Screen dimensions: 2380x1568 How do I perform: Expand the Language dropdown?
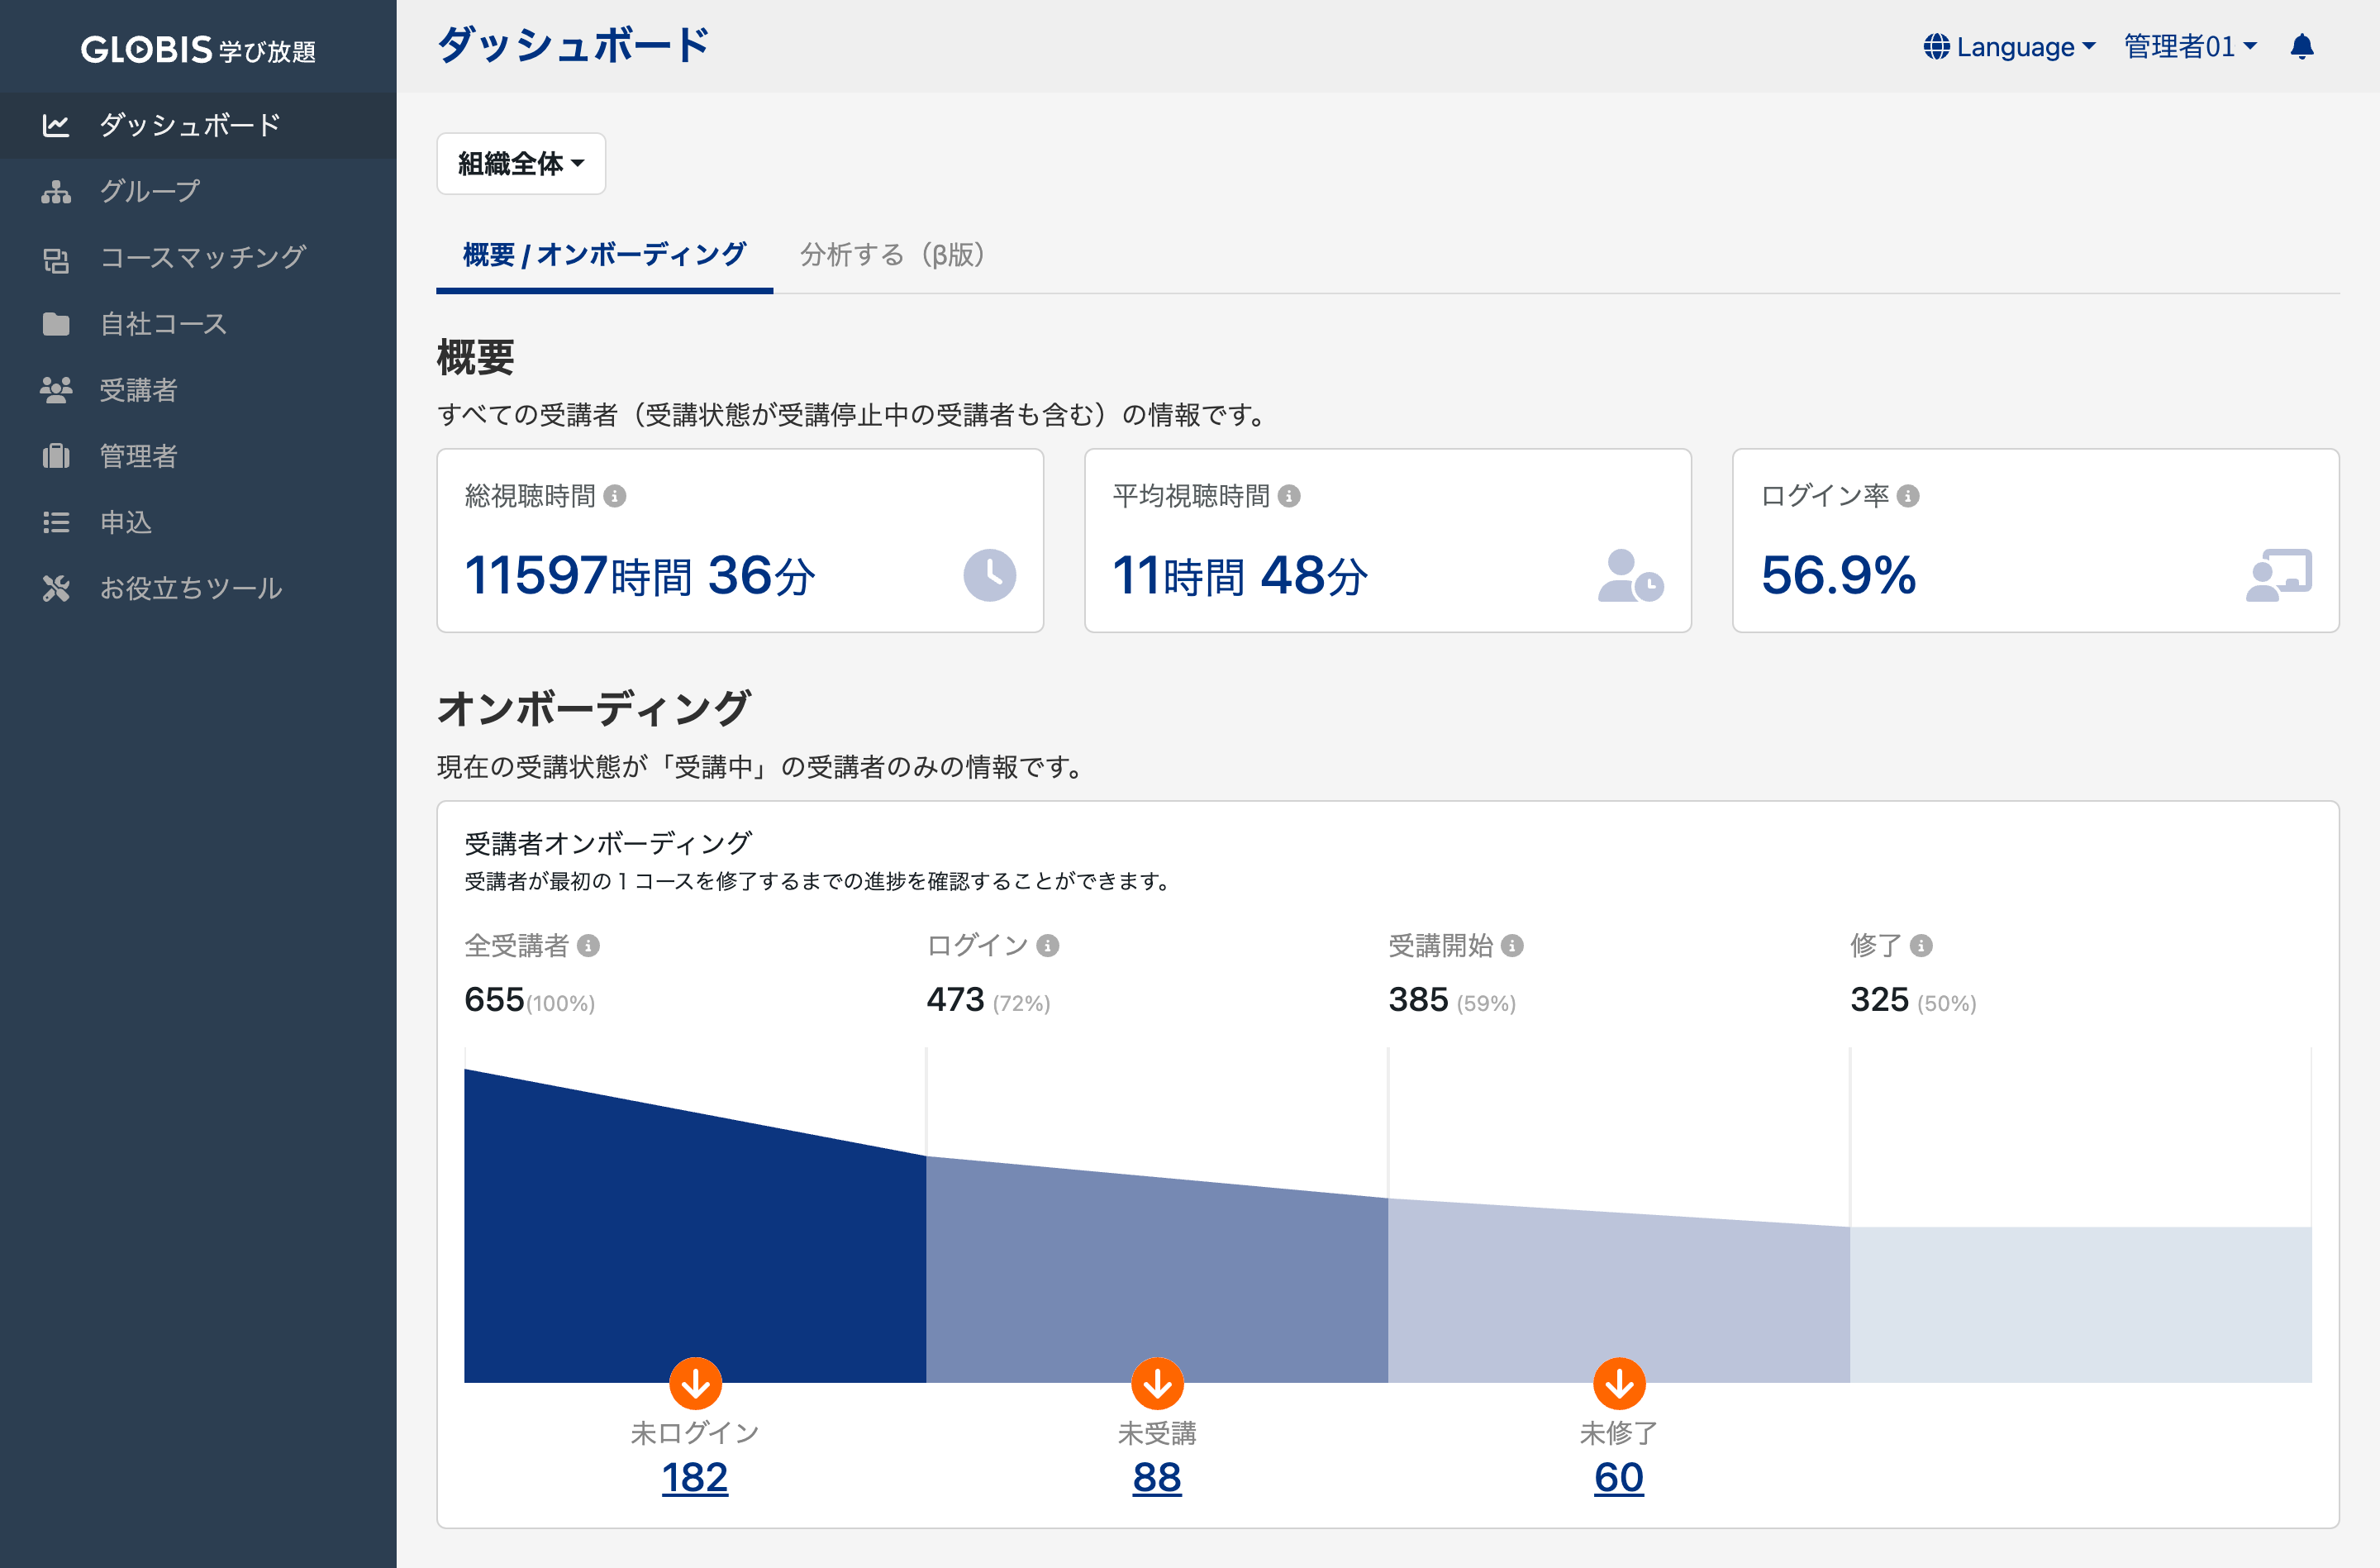pyautogui.click(x=2009, y=46)
